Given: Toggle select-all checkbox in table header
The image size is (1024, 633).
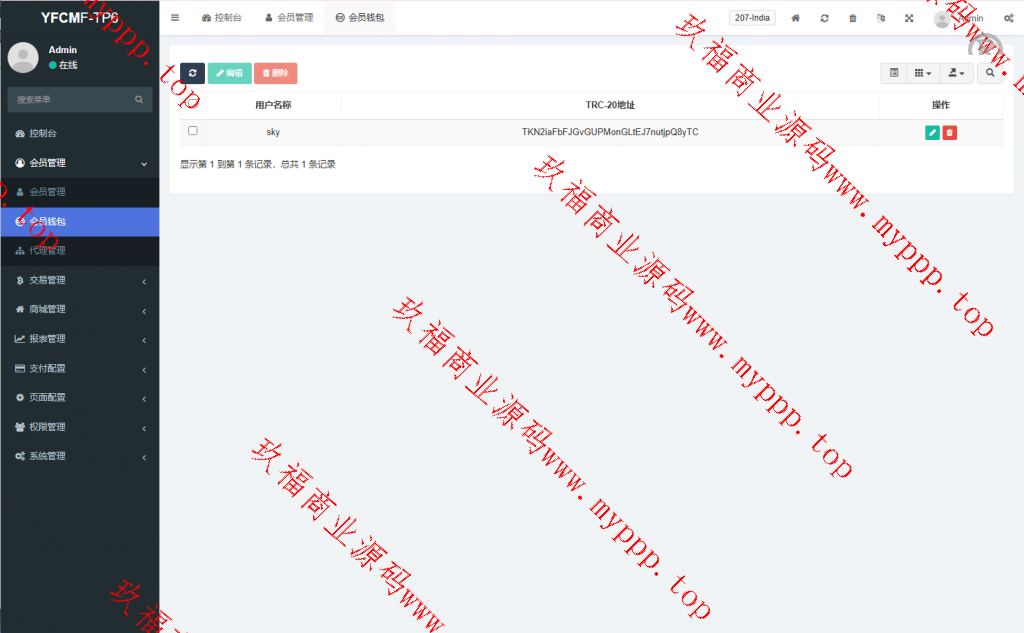Looking at the screenshot, I should tap(193, 103).
